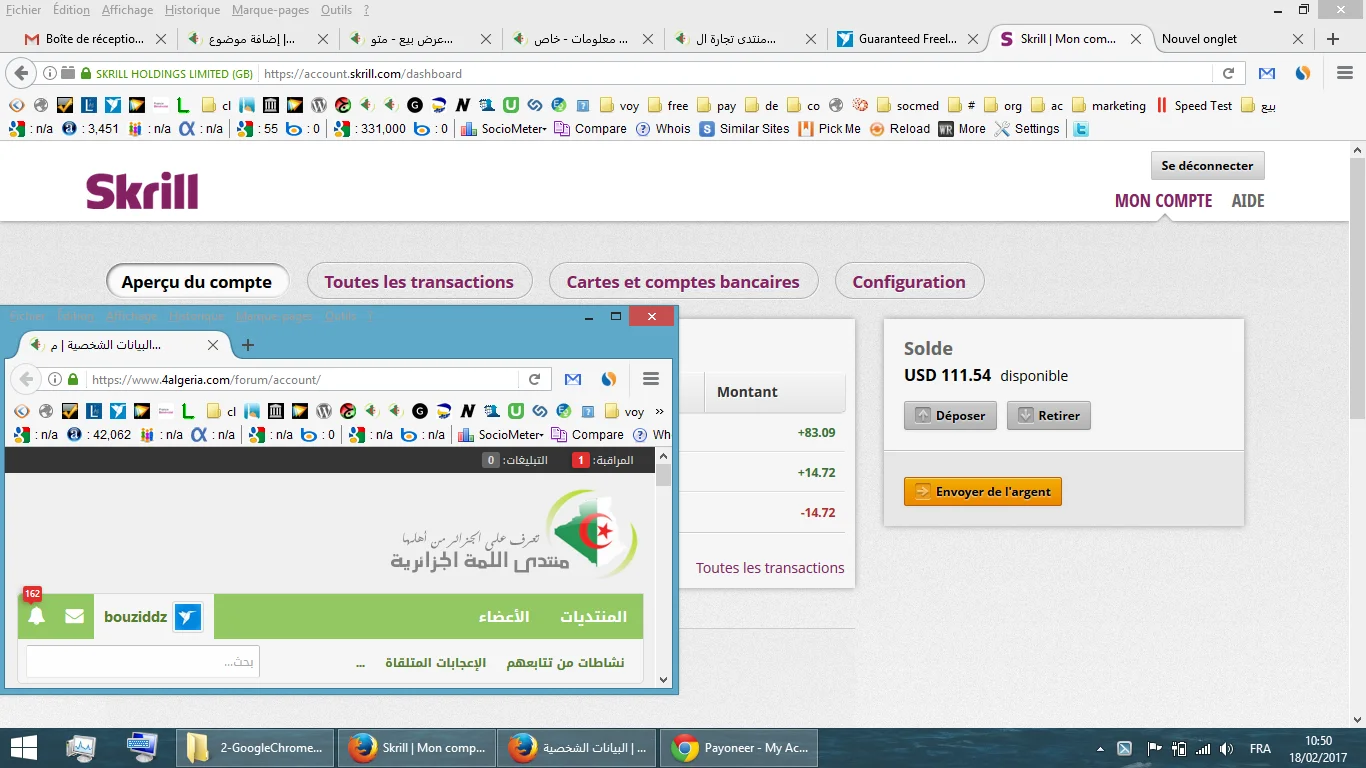Click Envoyer de l'argent button
The height and width of the screenshot is (768, 1366).
coord(982,492)
